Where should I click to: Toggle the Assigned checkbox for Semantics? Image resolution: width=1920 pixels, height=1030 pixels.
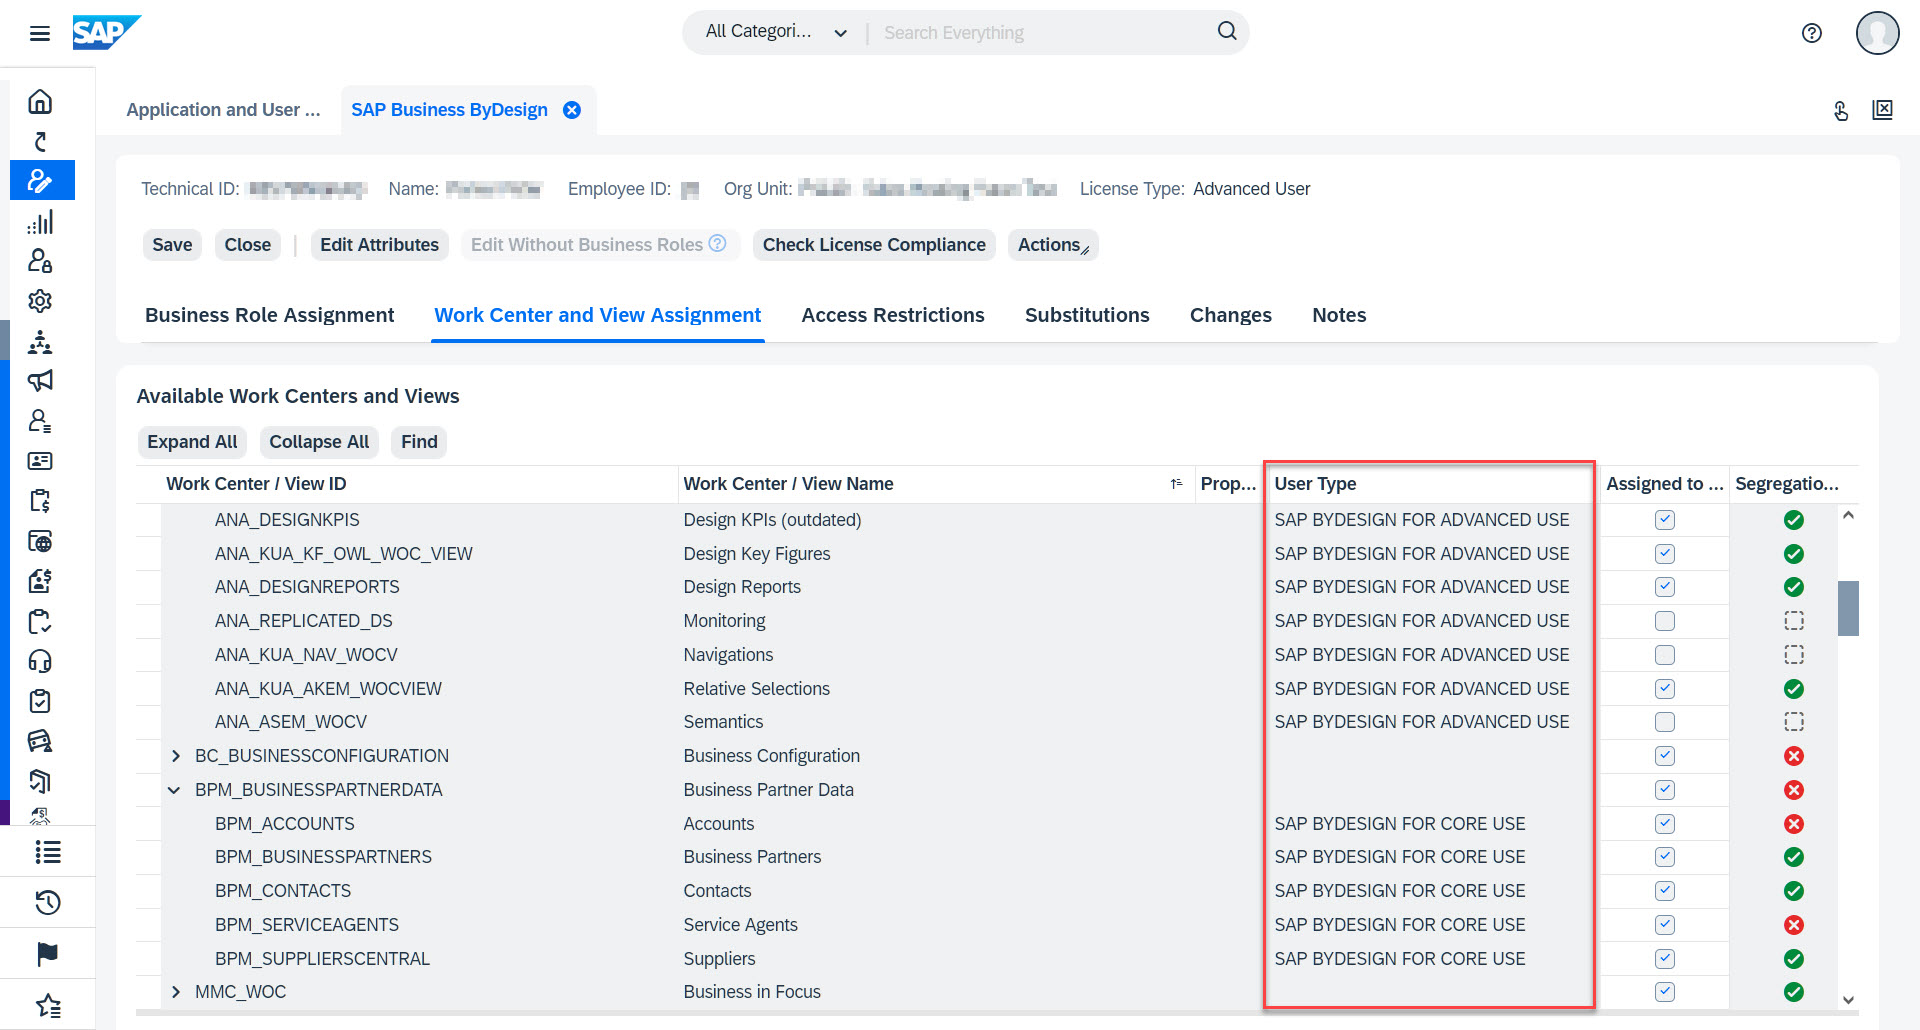1665,722
